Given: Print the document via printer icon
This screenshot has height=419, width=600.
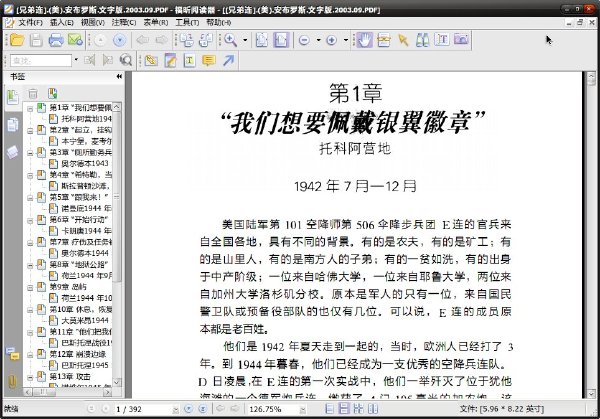Looking at the screenshot, I should (x=56, y=40).
